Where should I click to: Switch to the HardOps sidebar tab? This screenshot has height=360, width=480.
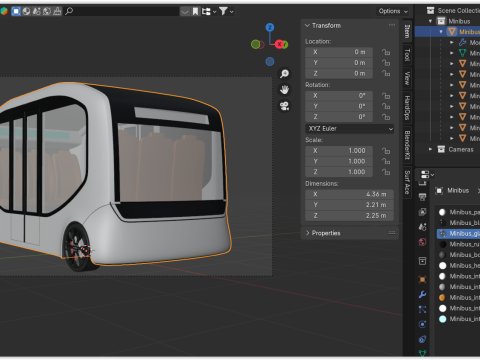(x=407, y=108)
